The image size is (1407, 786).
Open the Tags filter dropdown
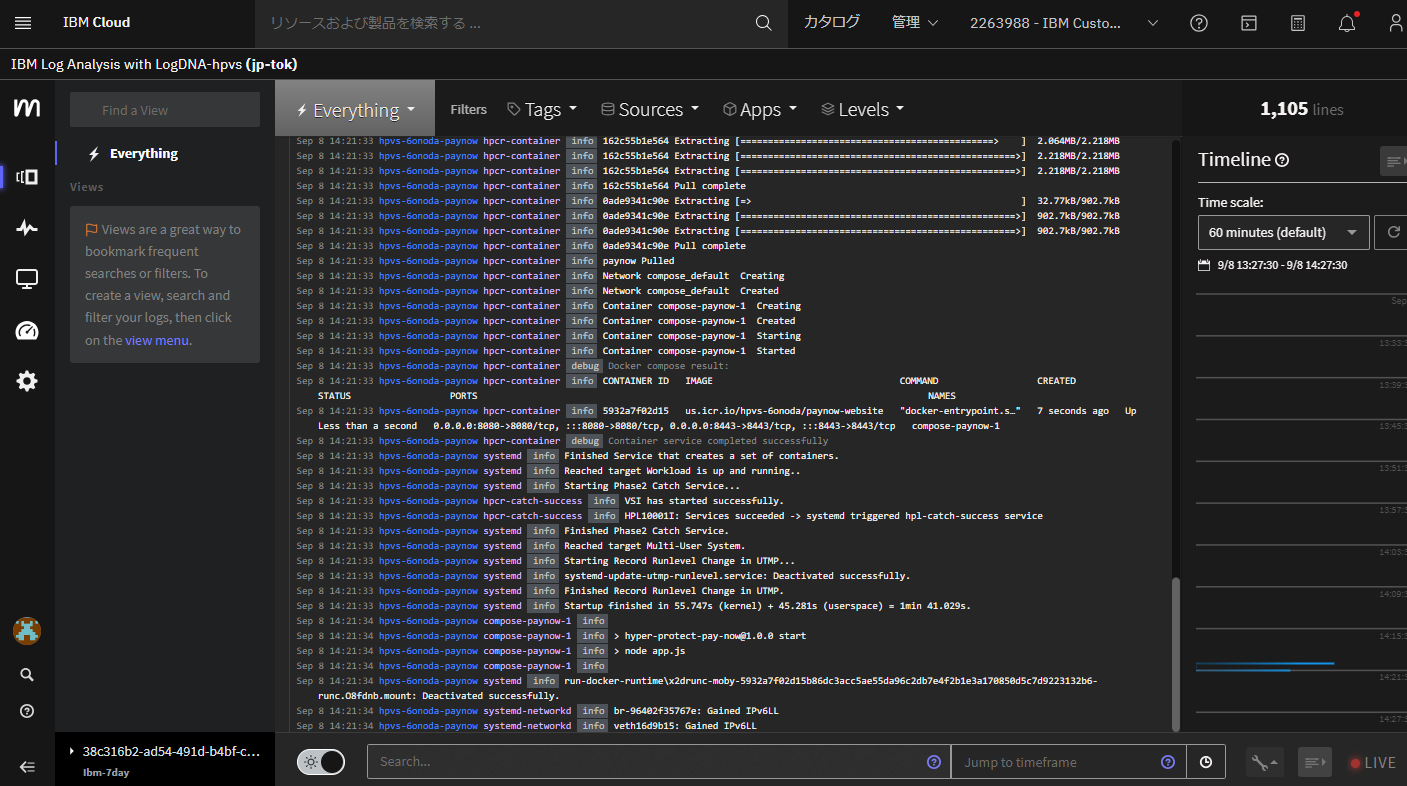point(542,109)
